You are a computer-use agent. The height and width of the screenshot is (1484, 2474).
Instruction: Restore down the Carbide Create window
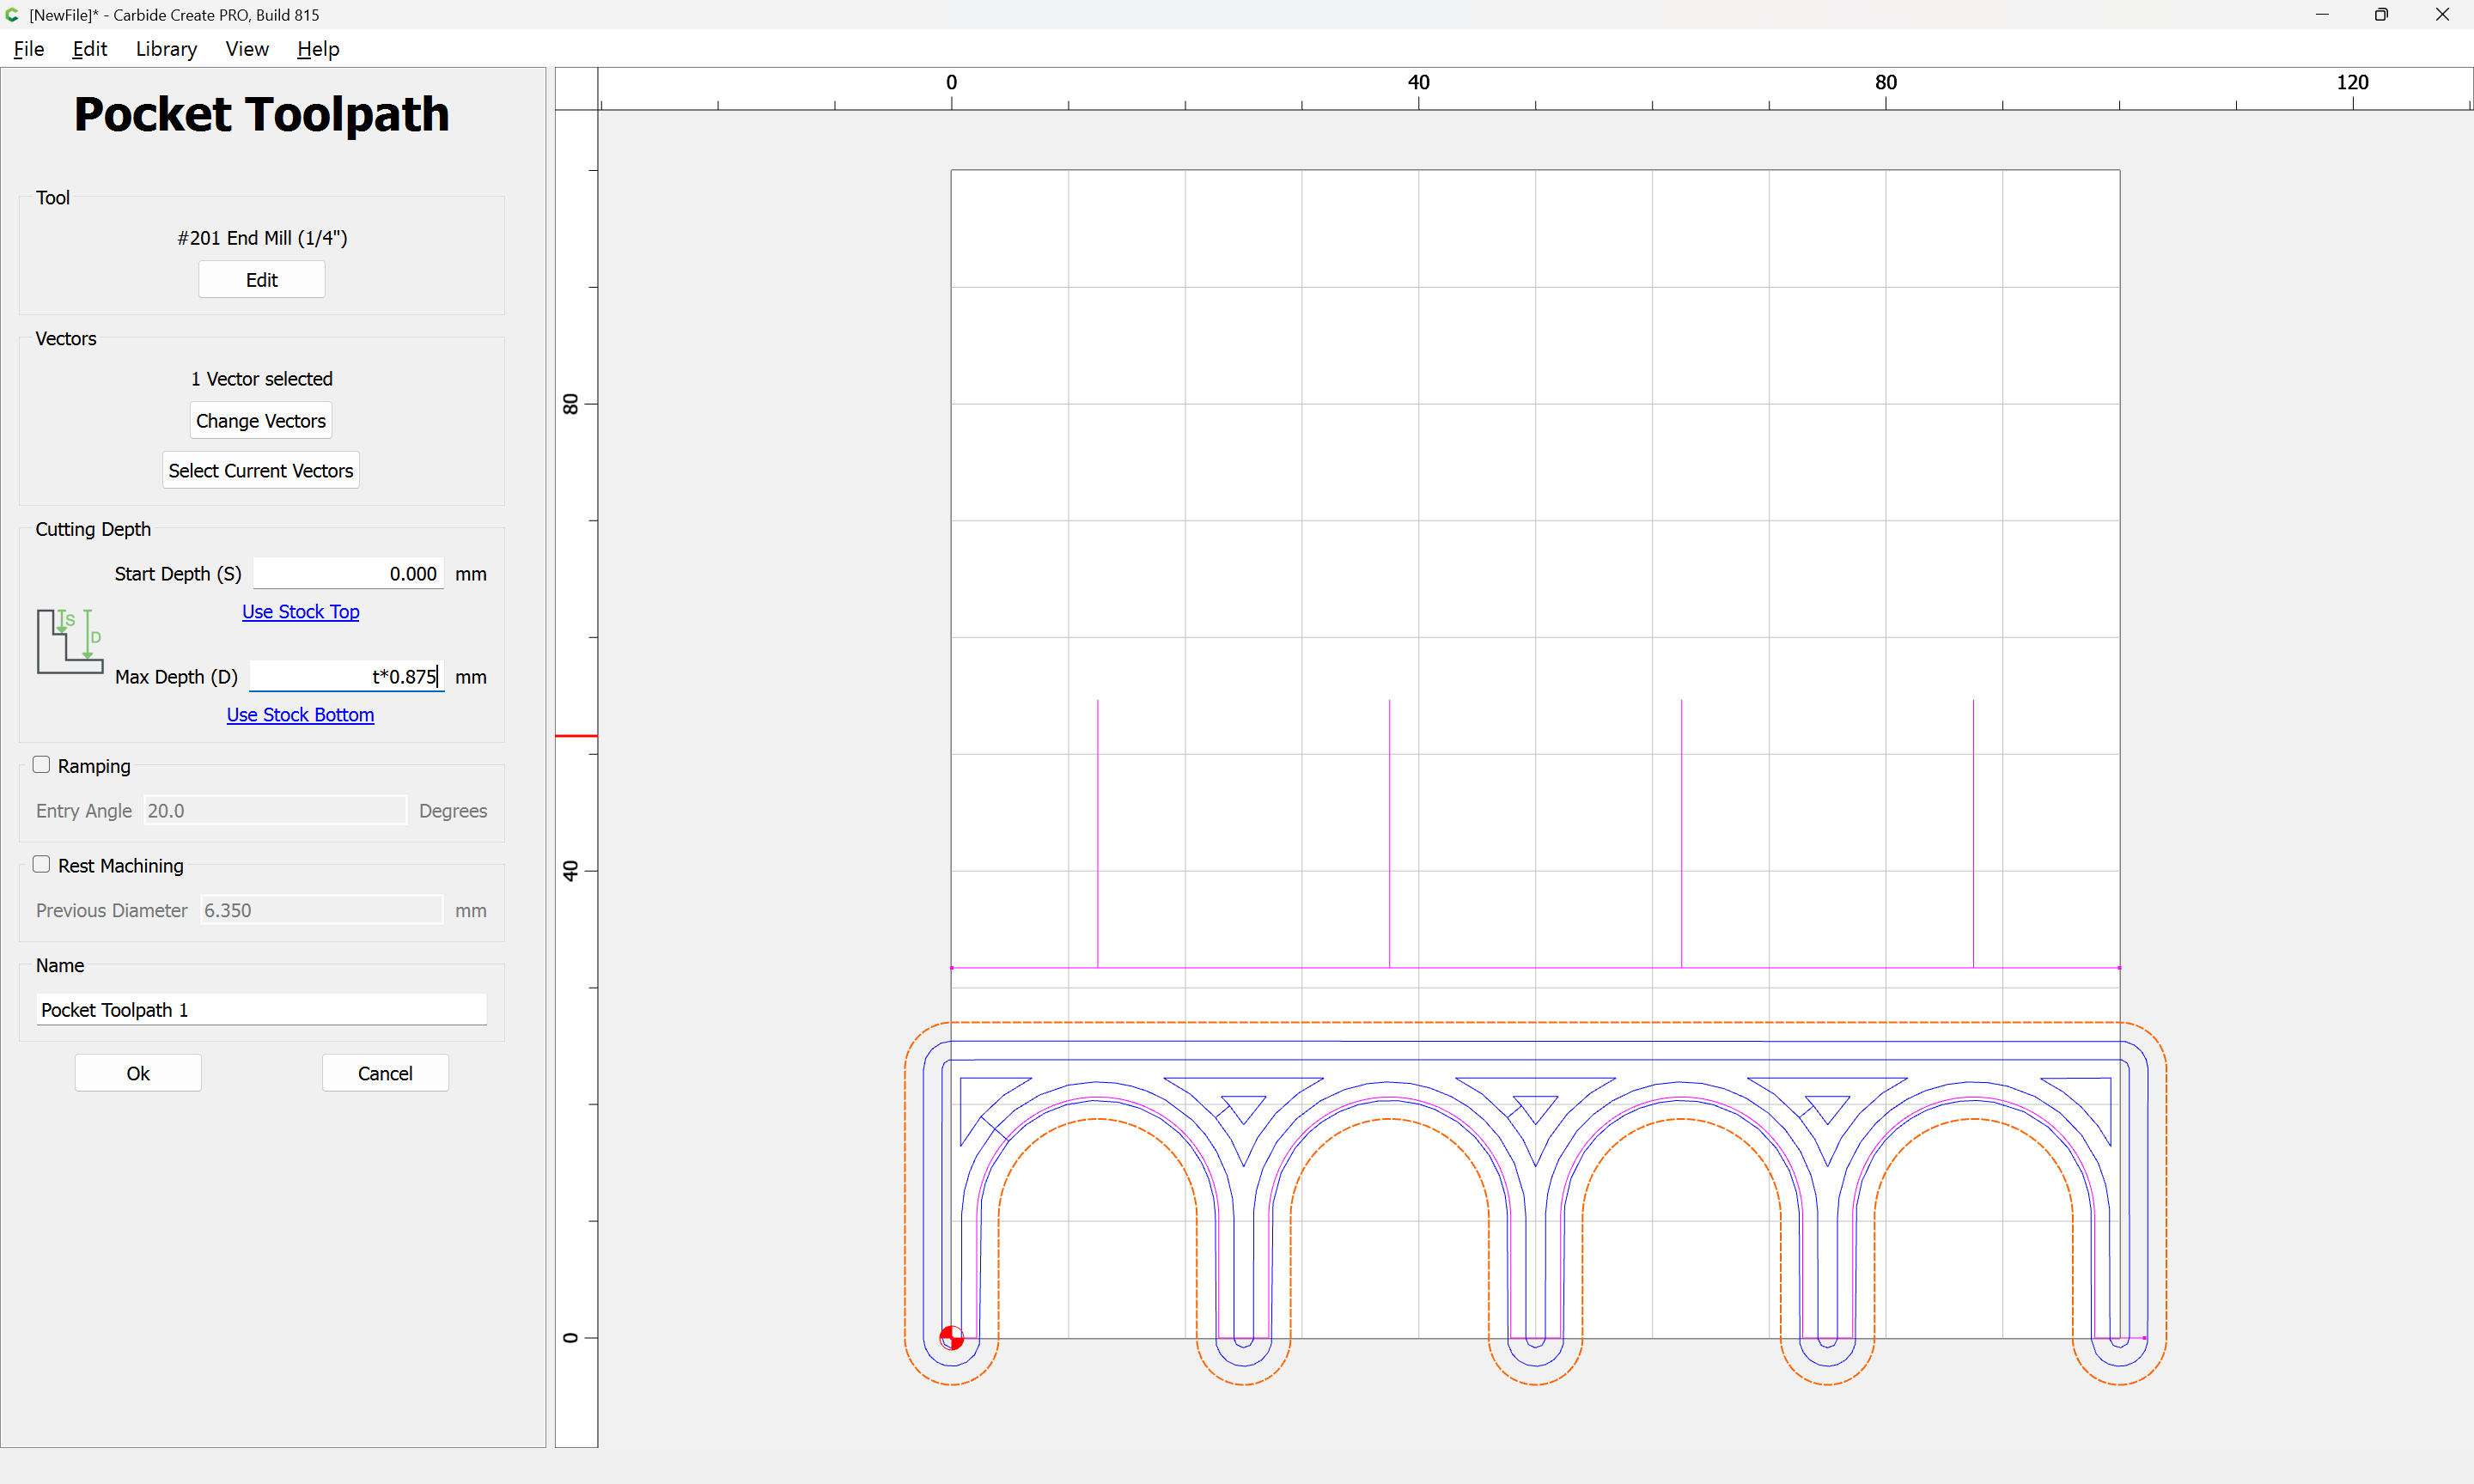tap(2381, 15)
